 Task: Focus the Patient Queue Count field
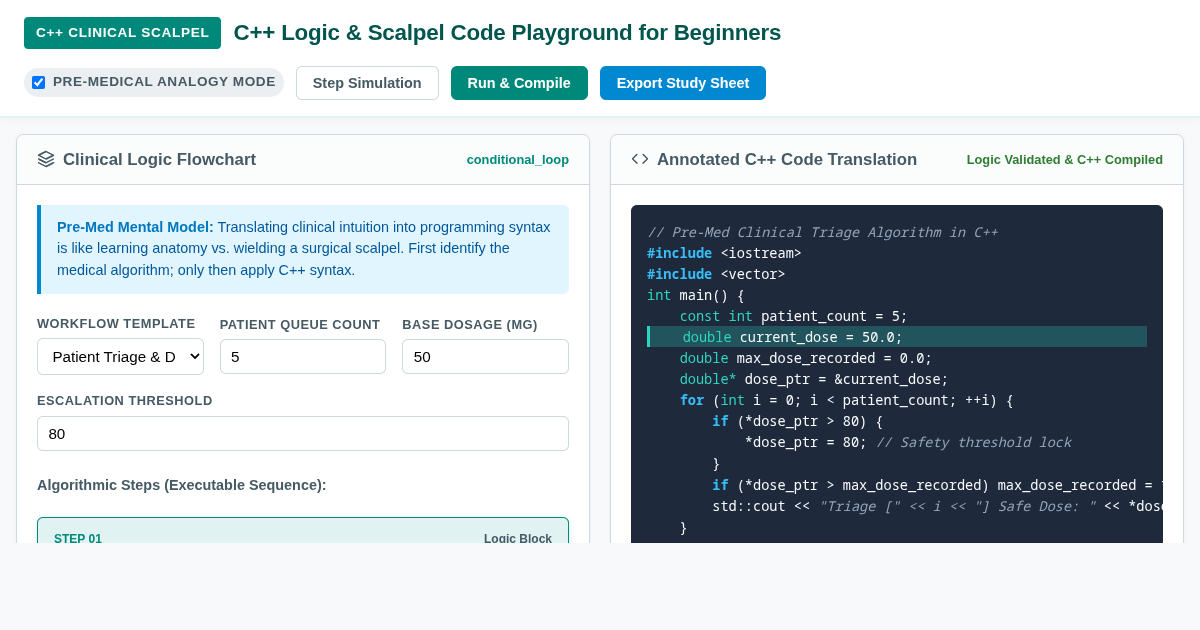pos(303,356)
